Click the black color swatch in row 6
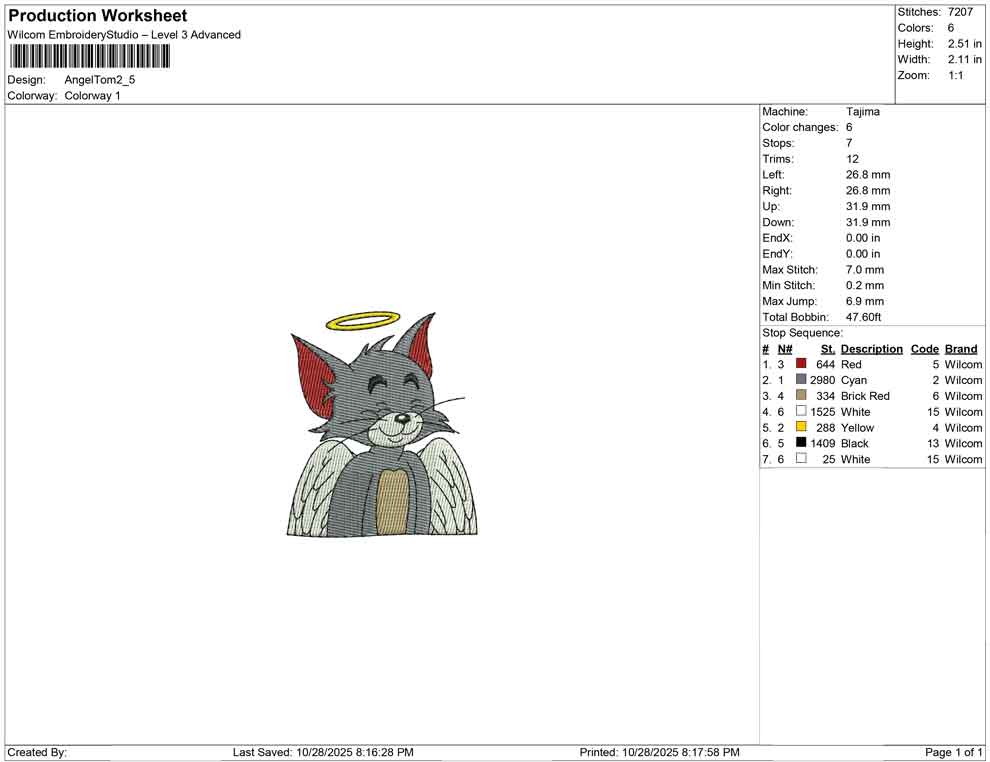Screen dimensions: 990x762 (801, 443)
